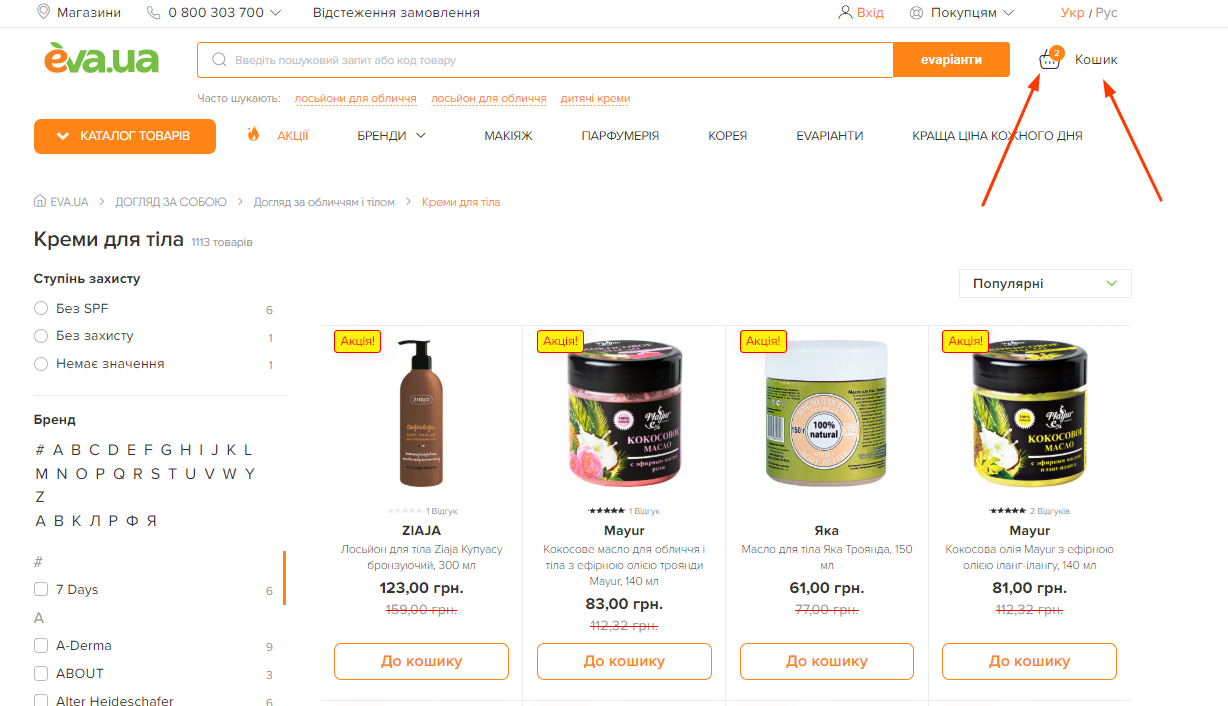Tick the A-Derma brand checkbox

[x=41, y=645]
